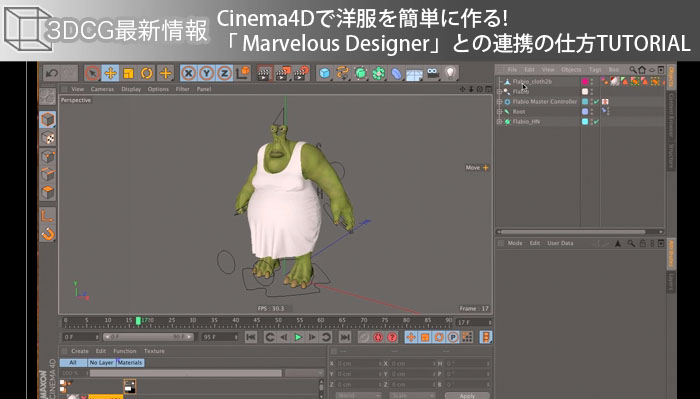Toggle the Z axis lock

[x=225, y=73]
